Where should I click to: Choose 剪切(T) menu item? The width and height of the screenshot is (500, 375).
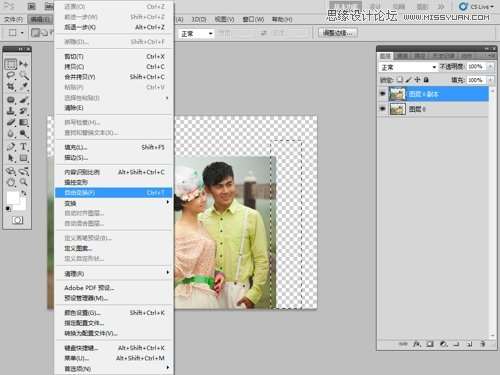[x=114, y=56]
